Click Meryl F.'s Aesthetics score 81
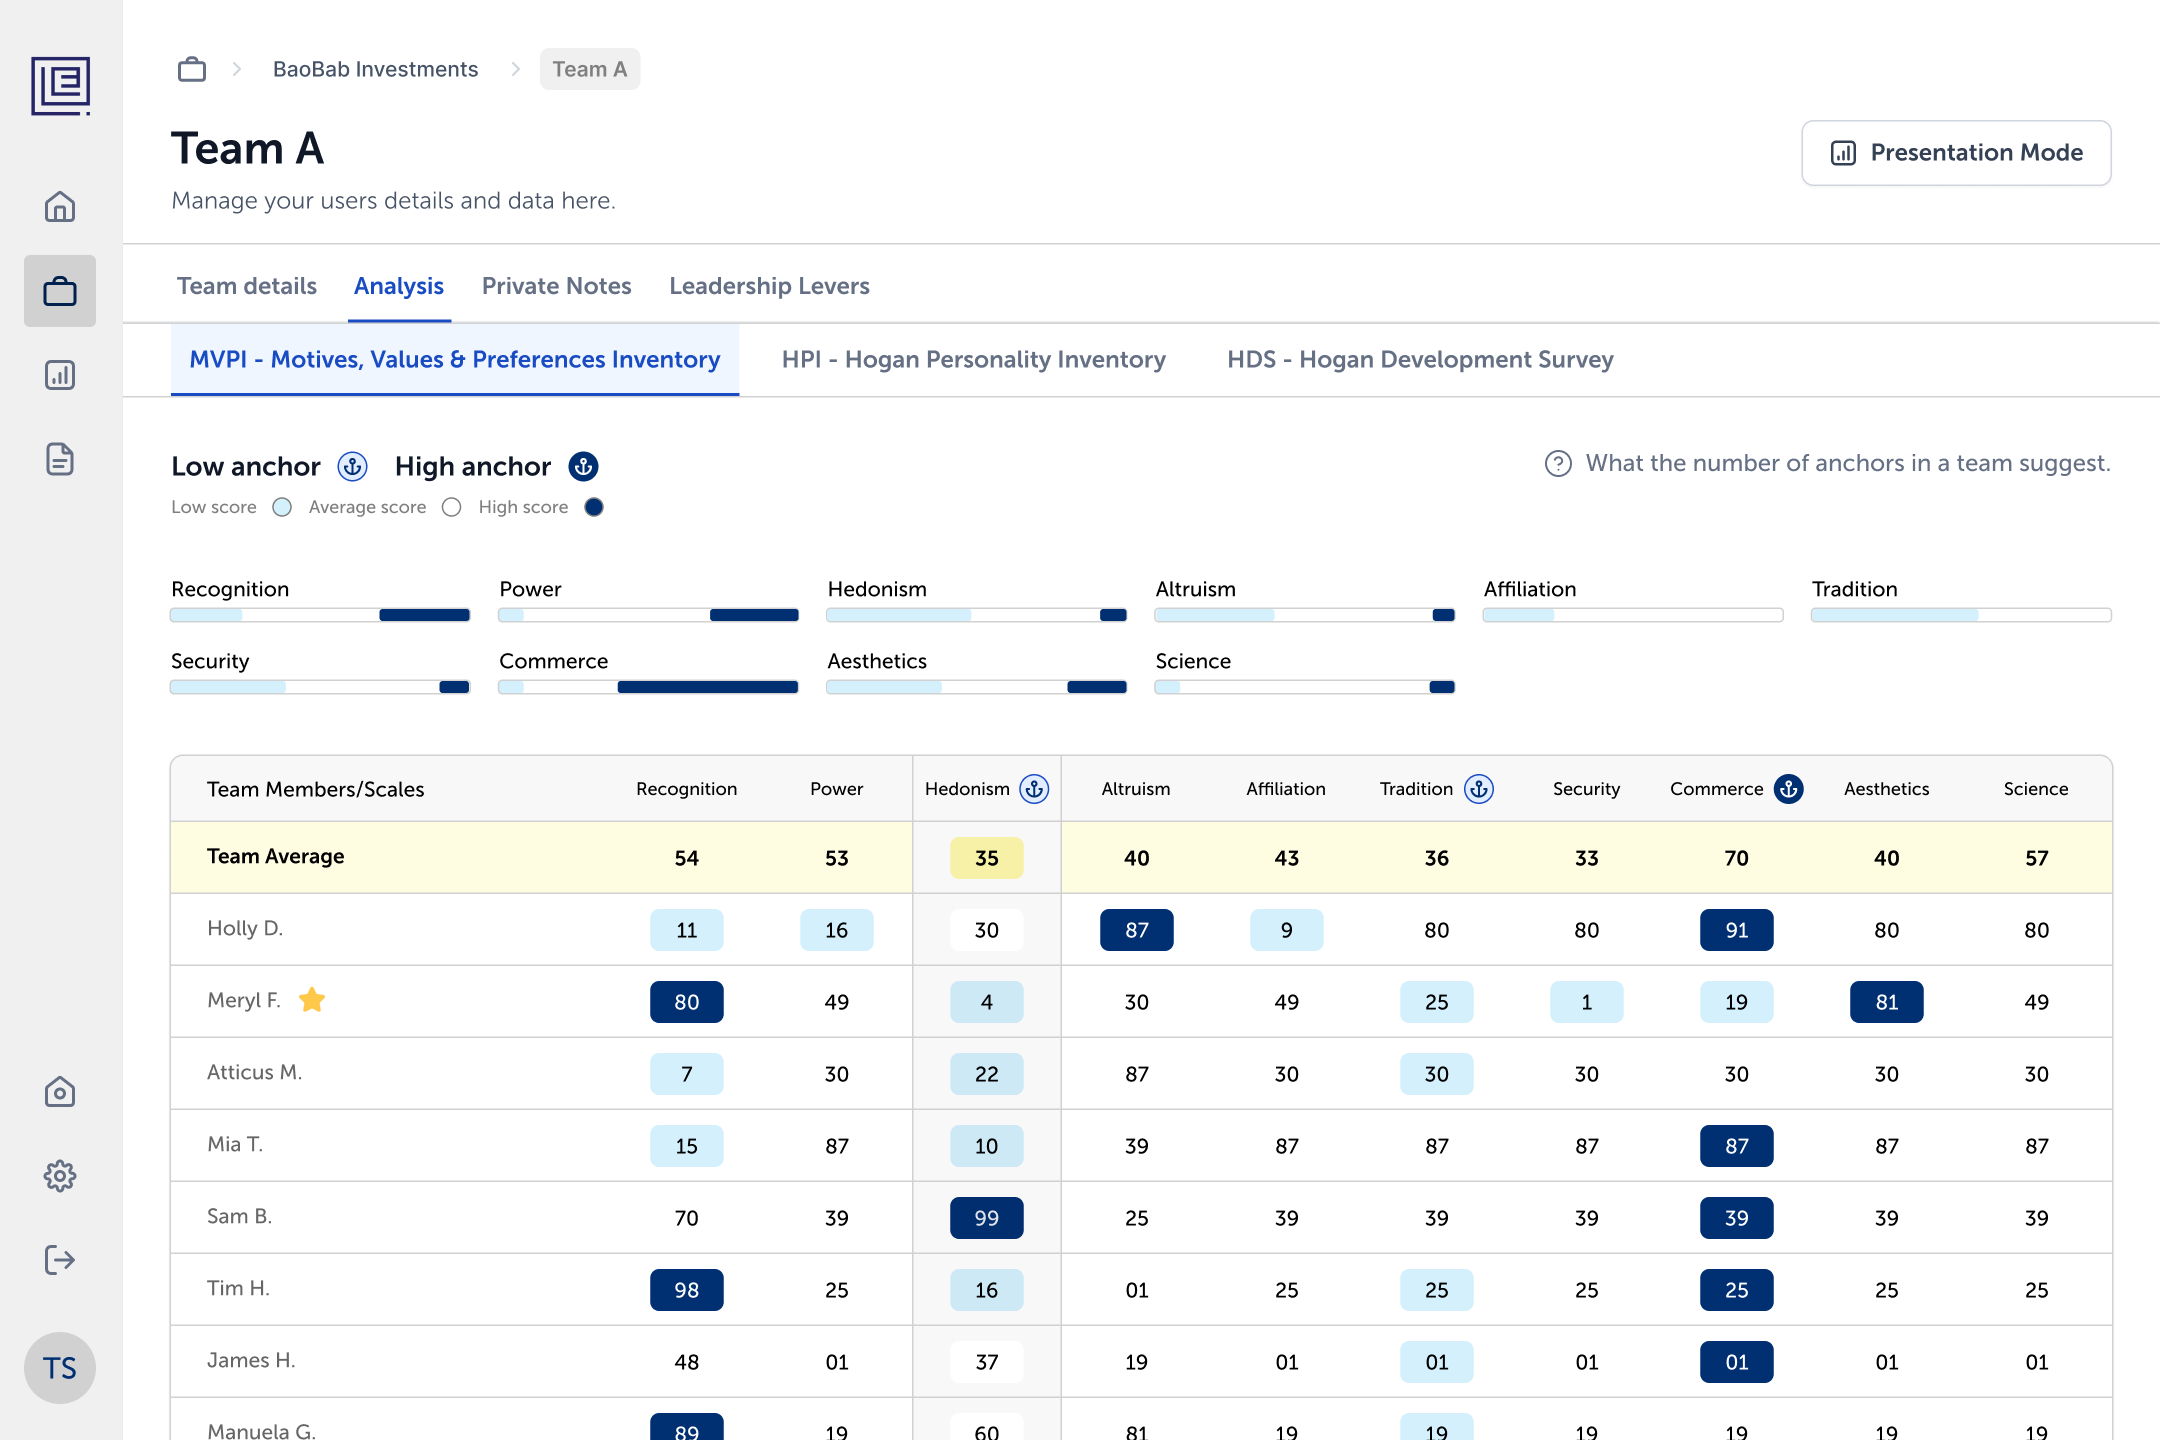Viewport: 2160px width, 1440px height. (x=1887, y=1002)
